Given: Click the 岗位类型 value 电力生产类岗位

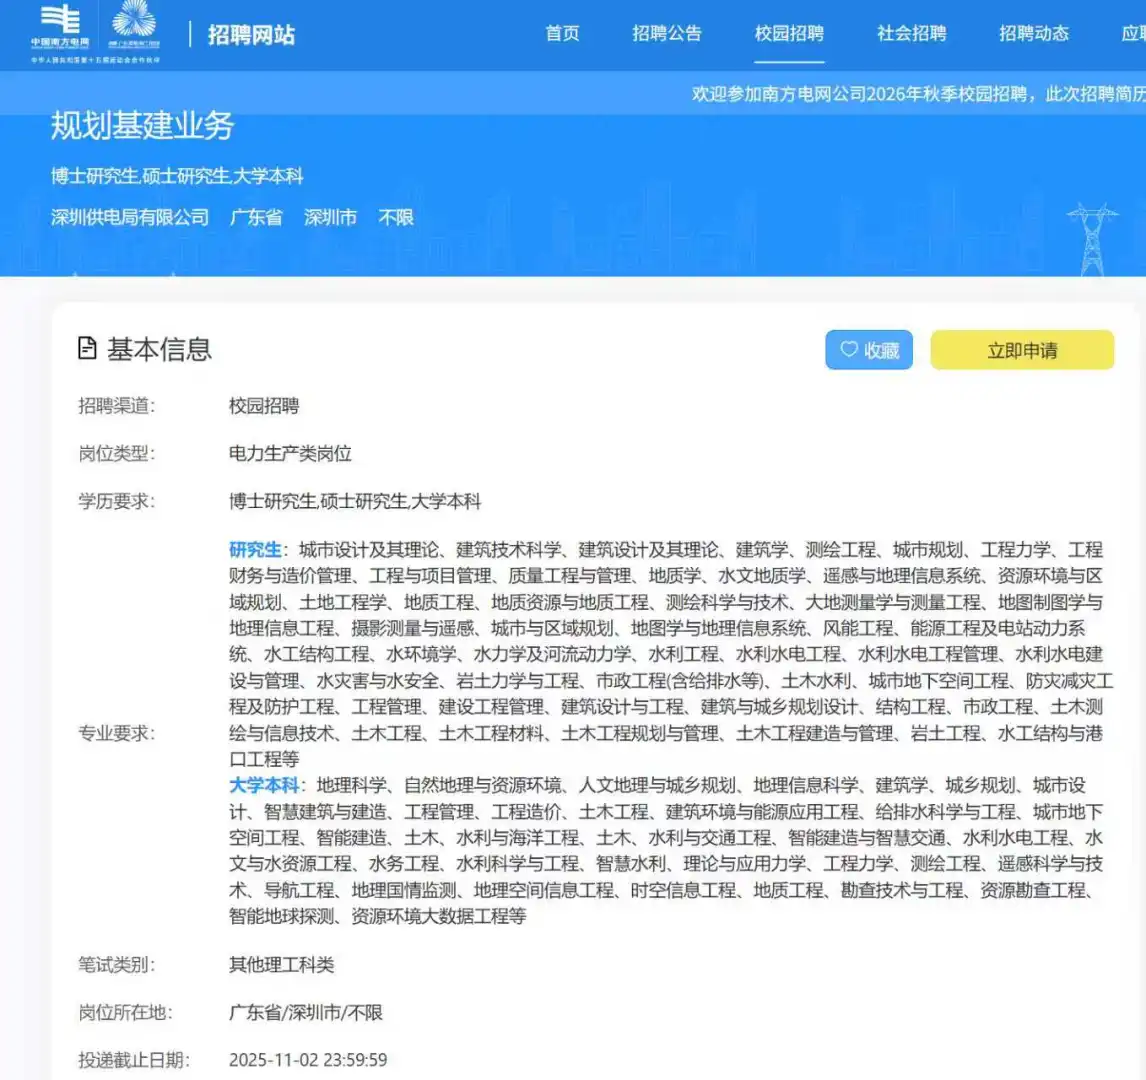Looking at the screenshot, I should 290,454.
